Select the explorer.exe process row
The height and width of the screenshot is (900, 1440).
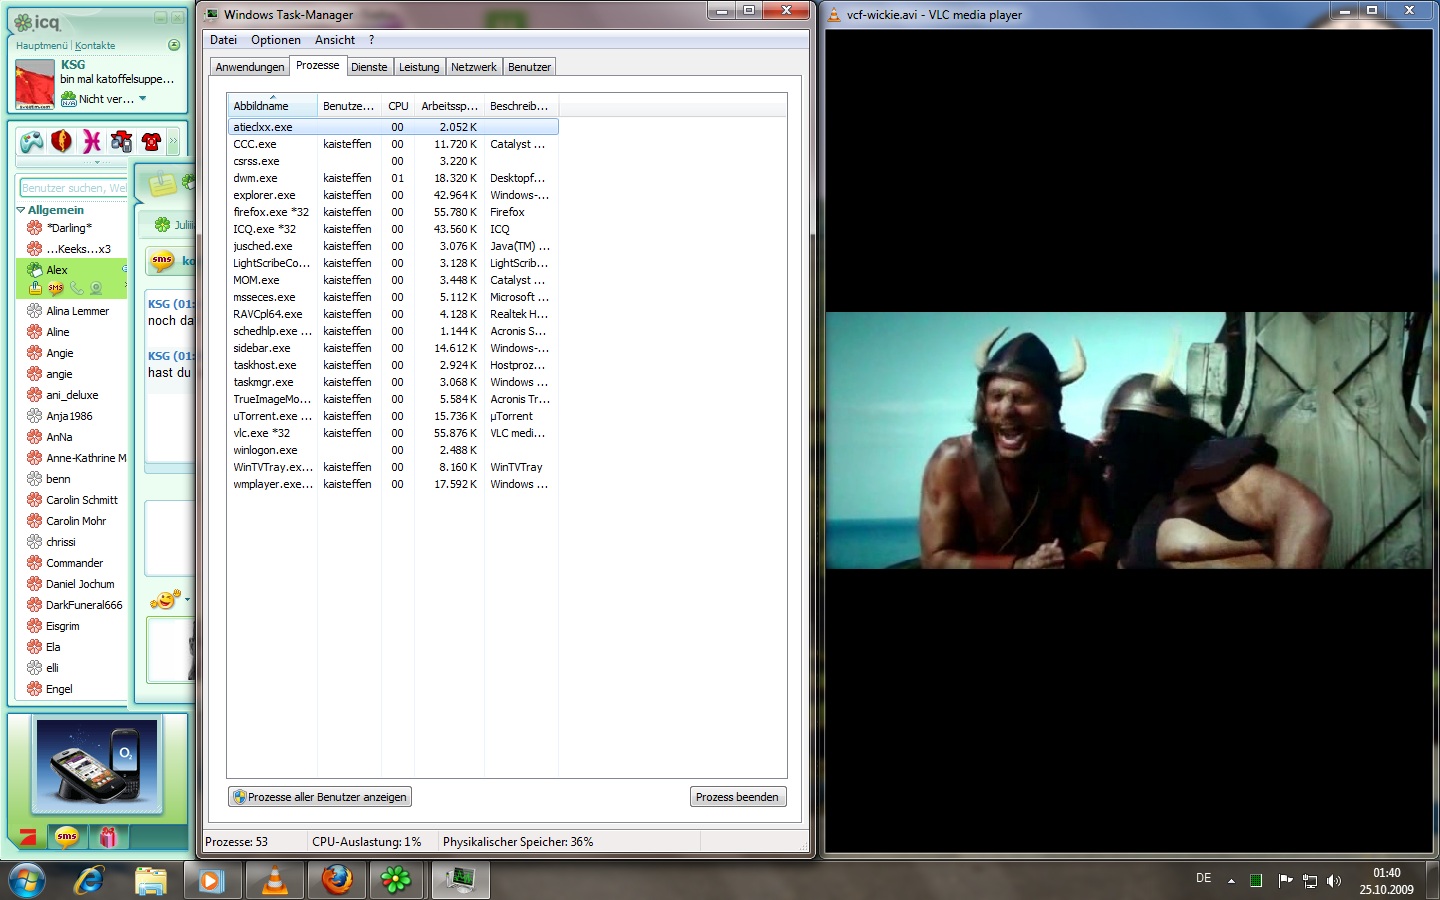tap(393, 195)
